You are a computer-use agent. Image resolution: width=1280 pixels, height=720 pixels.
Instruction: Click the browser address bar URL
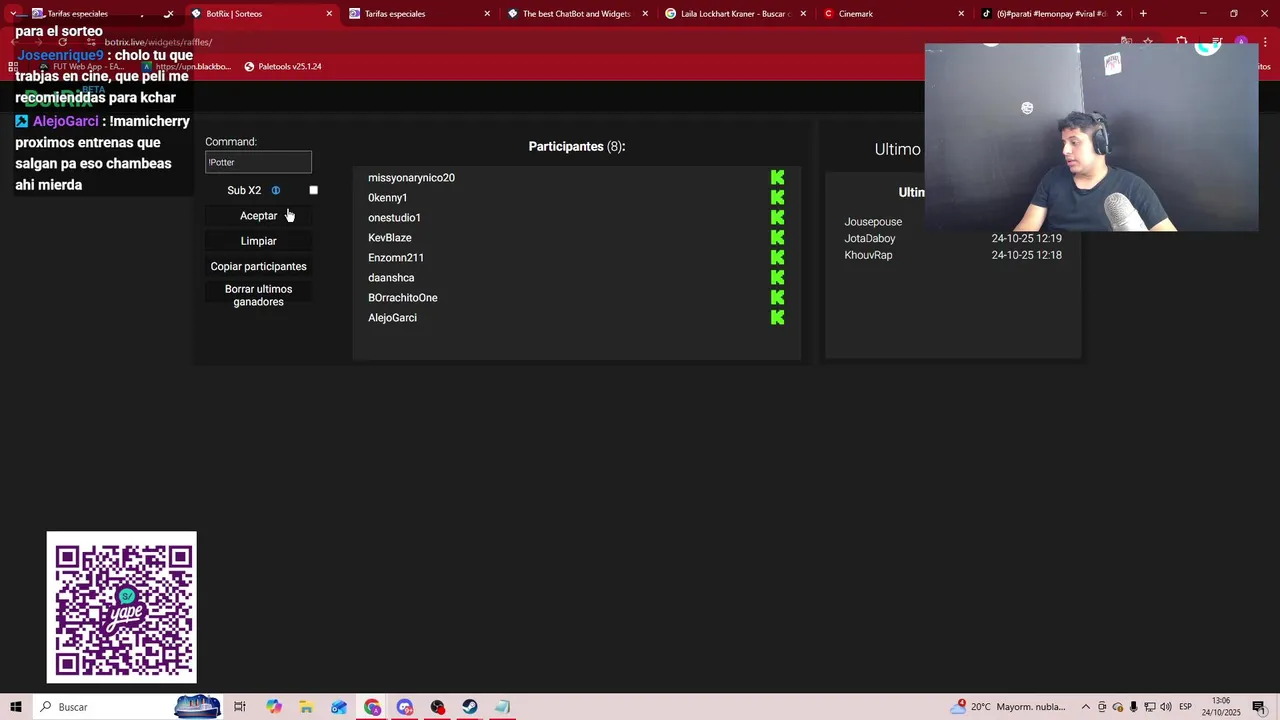pos(158,42)
